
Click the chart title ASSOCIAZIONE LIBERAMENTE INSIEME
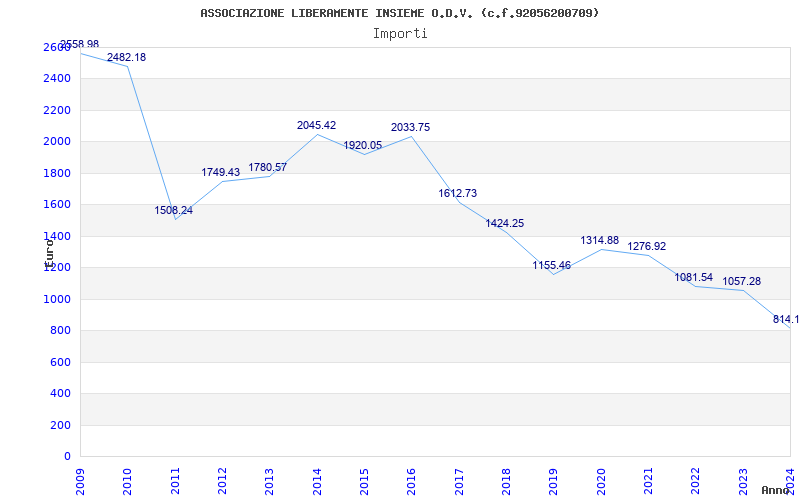point(400,13)
